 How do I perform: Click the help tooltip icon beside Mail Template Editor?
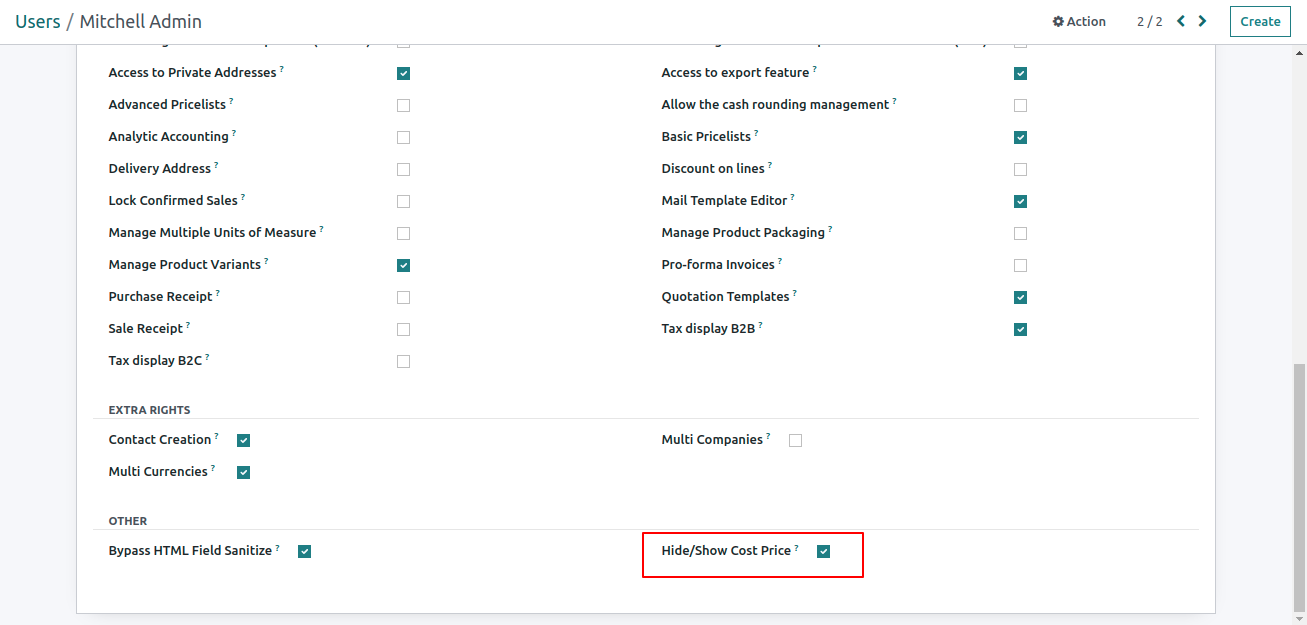(x=793, y=197)
